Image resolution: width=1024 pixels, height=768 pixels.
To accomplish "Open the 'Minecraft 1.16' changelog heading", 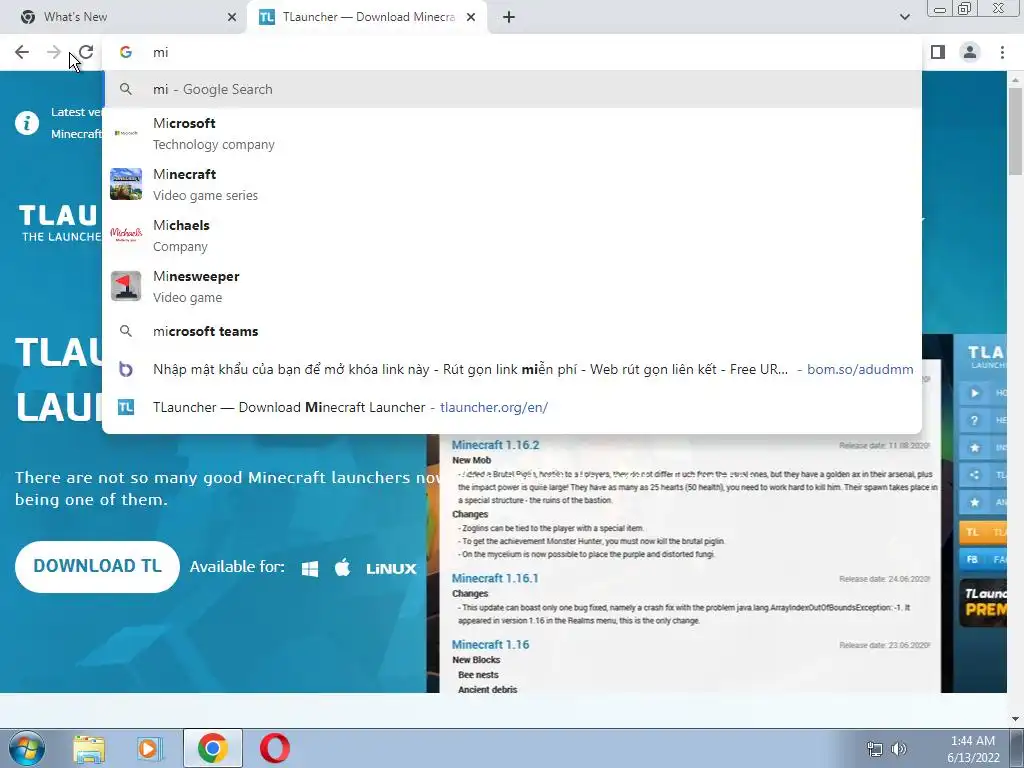I will [x=490, y=645].
